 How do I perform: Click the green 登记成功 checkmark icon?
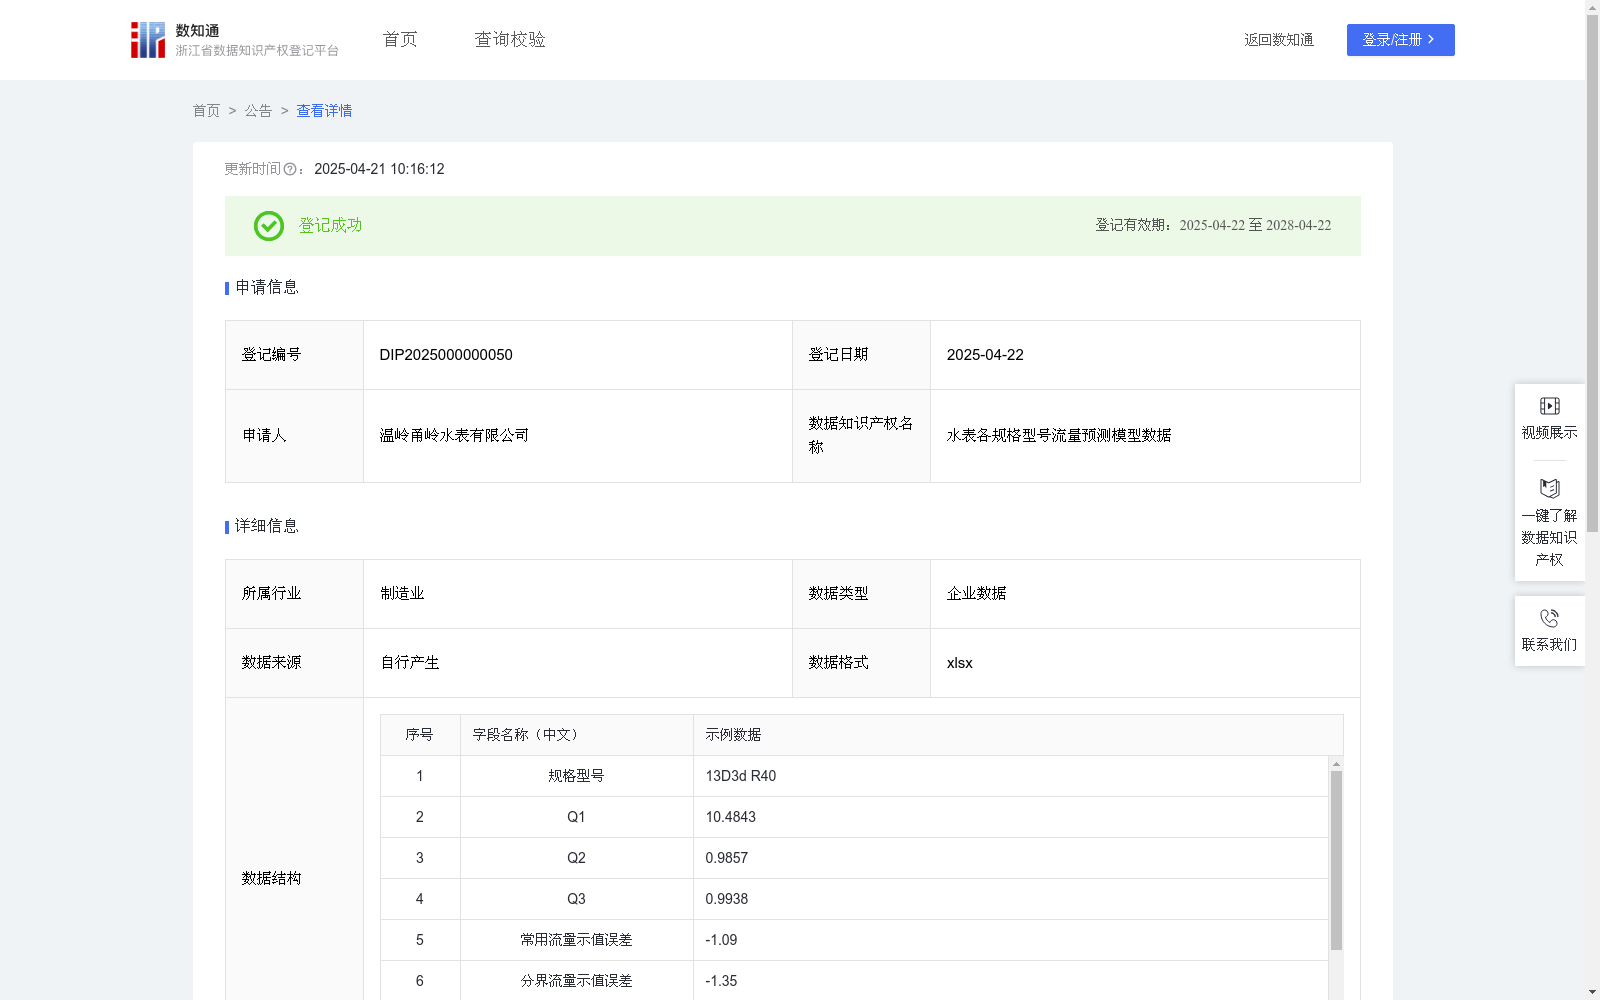[267, 226]
